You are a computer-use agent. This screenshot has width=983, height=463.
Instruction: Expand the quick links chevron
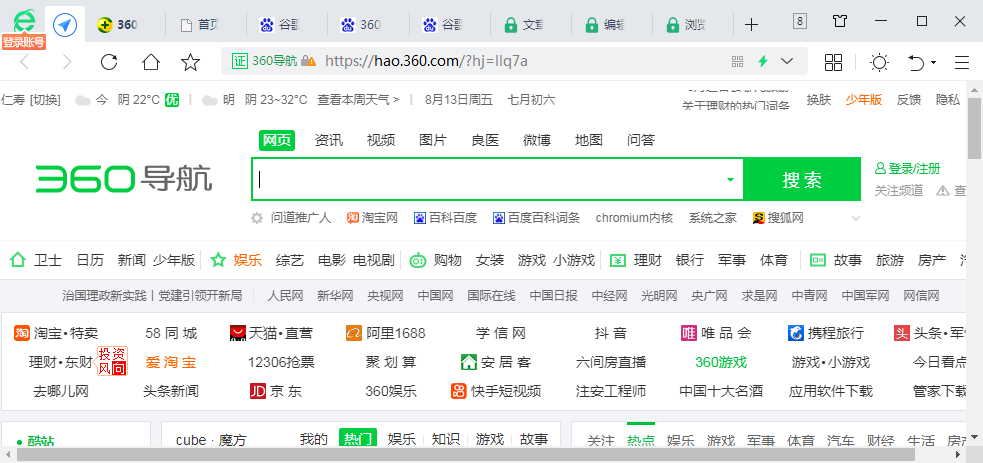[856, 219]
